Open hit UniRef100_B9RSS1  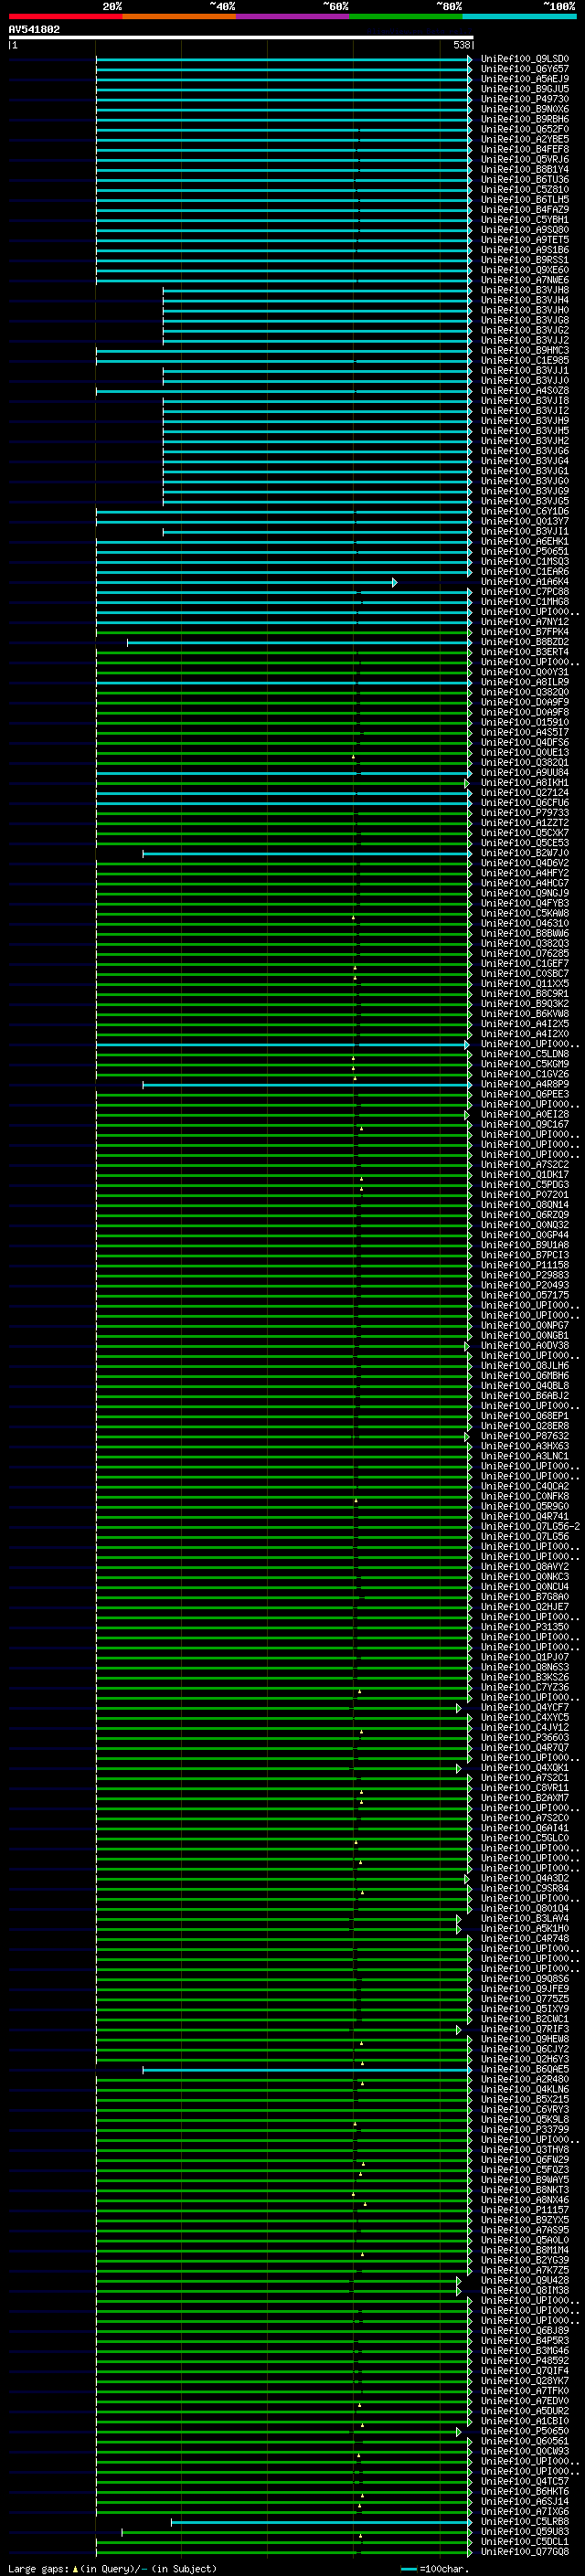(524, 260)
